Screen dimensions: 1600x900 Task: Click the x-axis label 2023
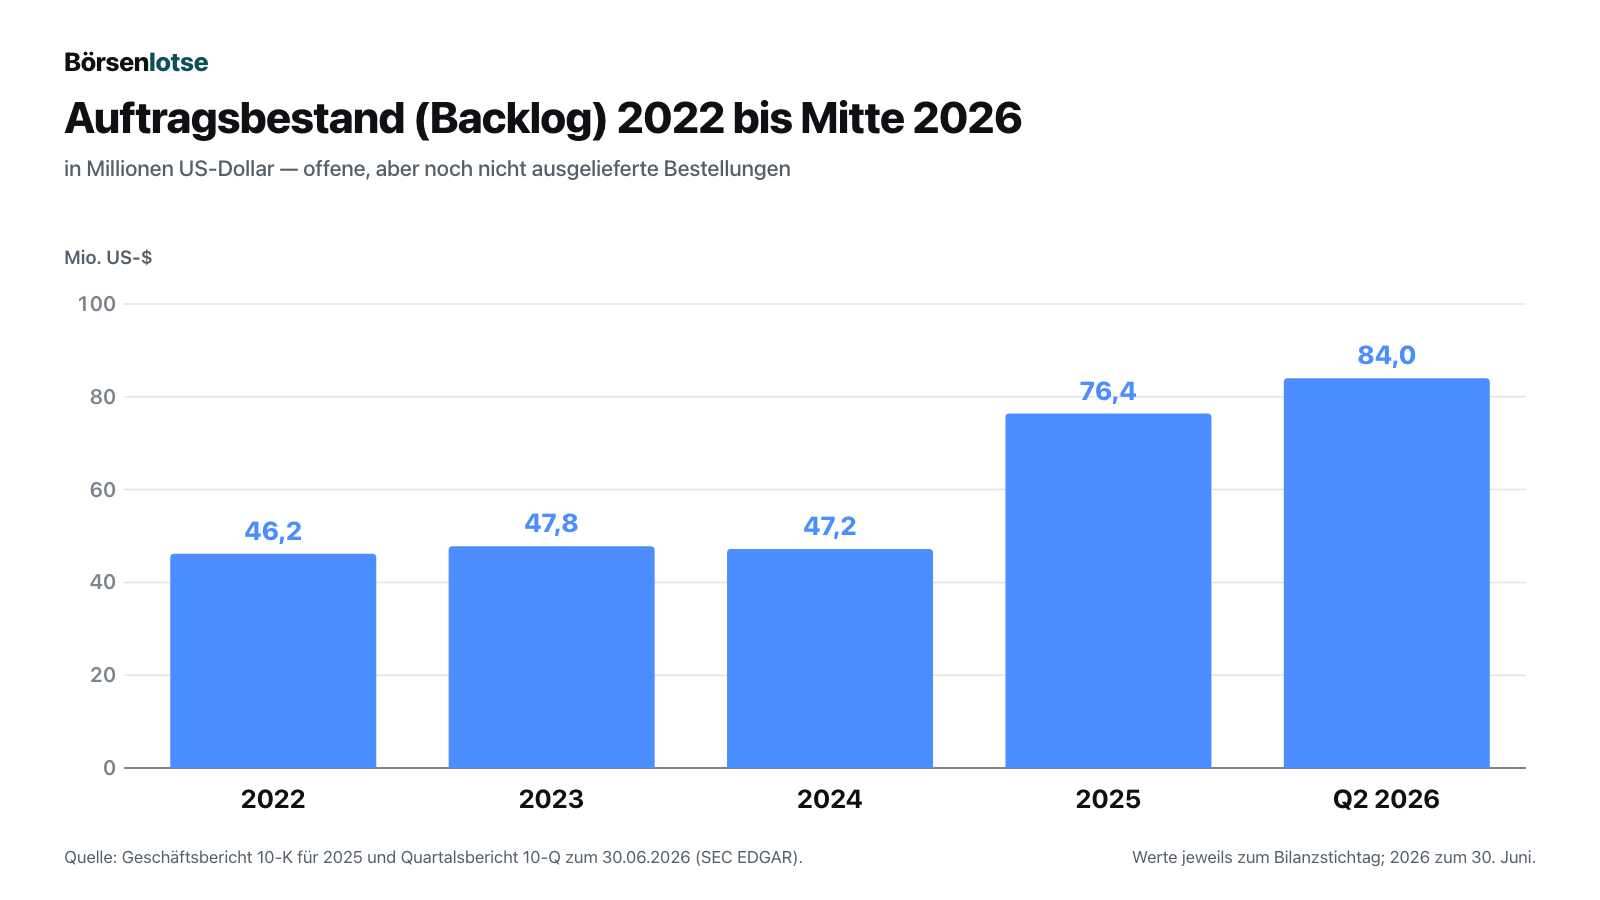[552, 799]
